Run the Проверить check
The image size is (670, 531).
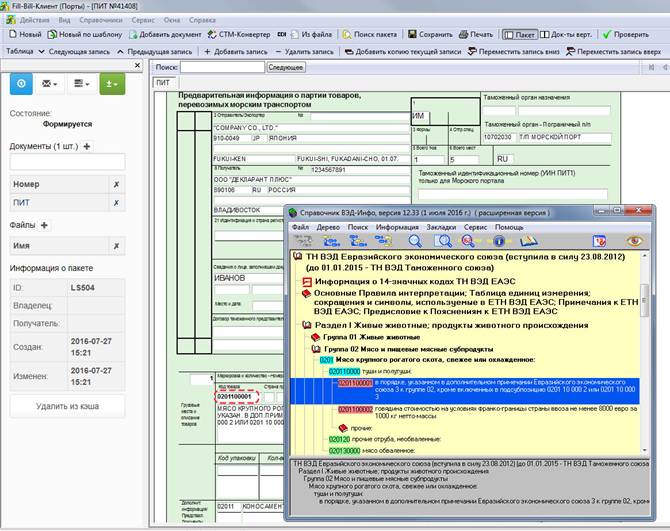click(x=625, y=34)
